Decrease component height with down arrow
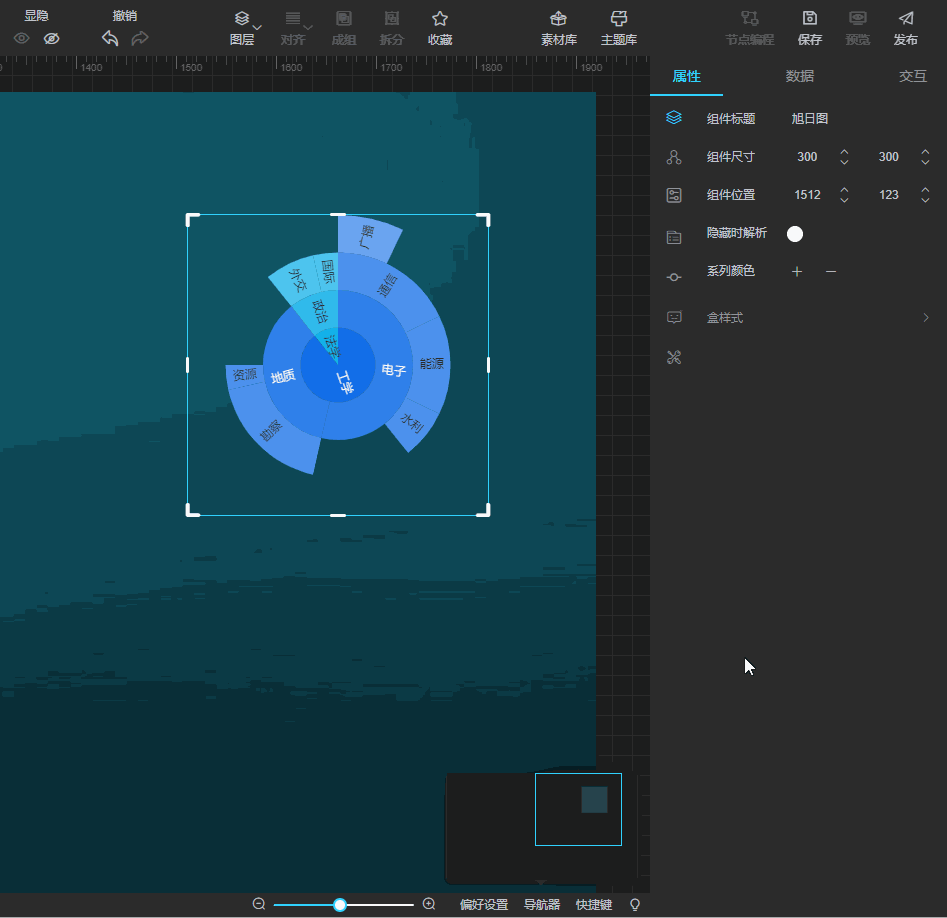Screen dimensions: 947x918 pos(925,162)
